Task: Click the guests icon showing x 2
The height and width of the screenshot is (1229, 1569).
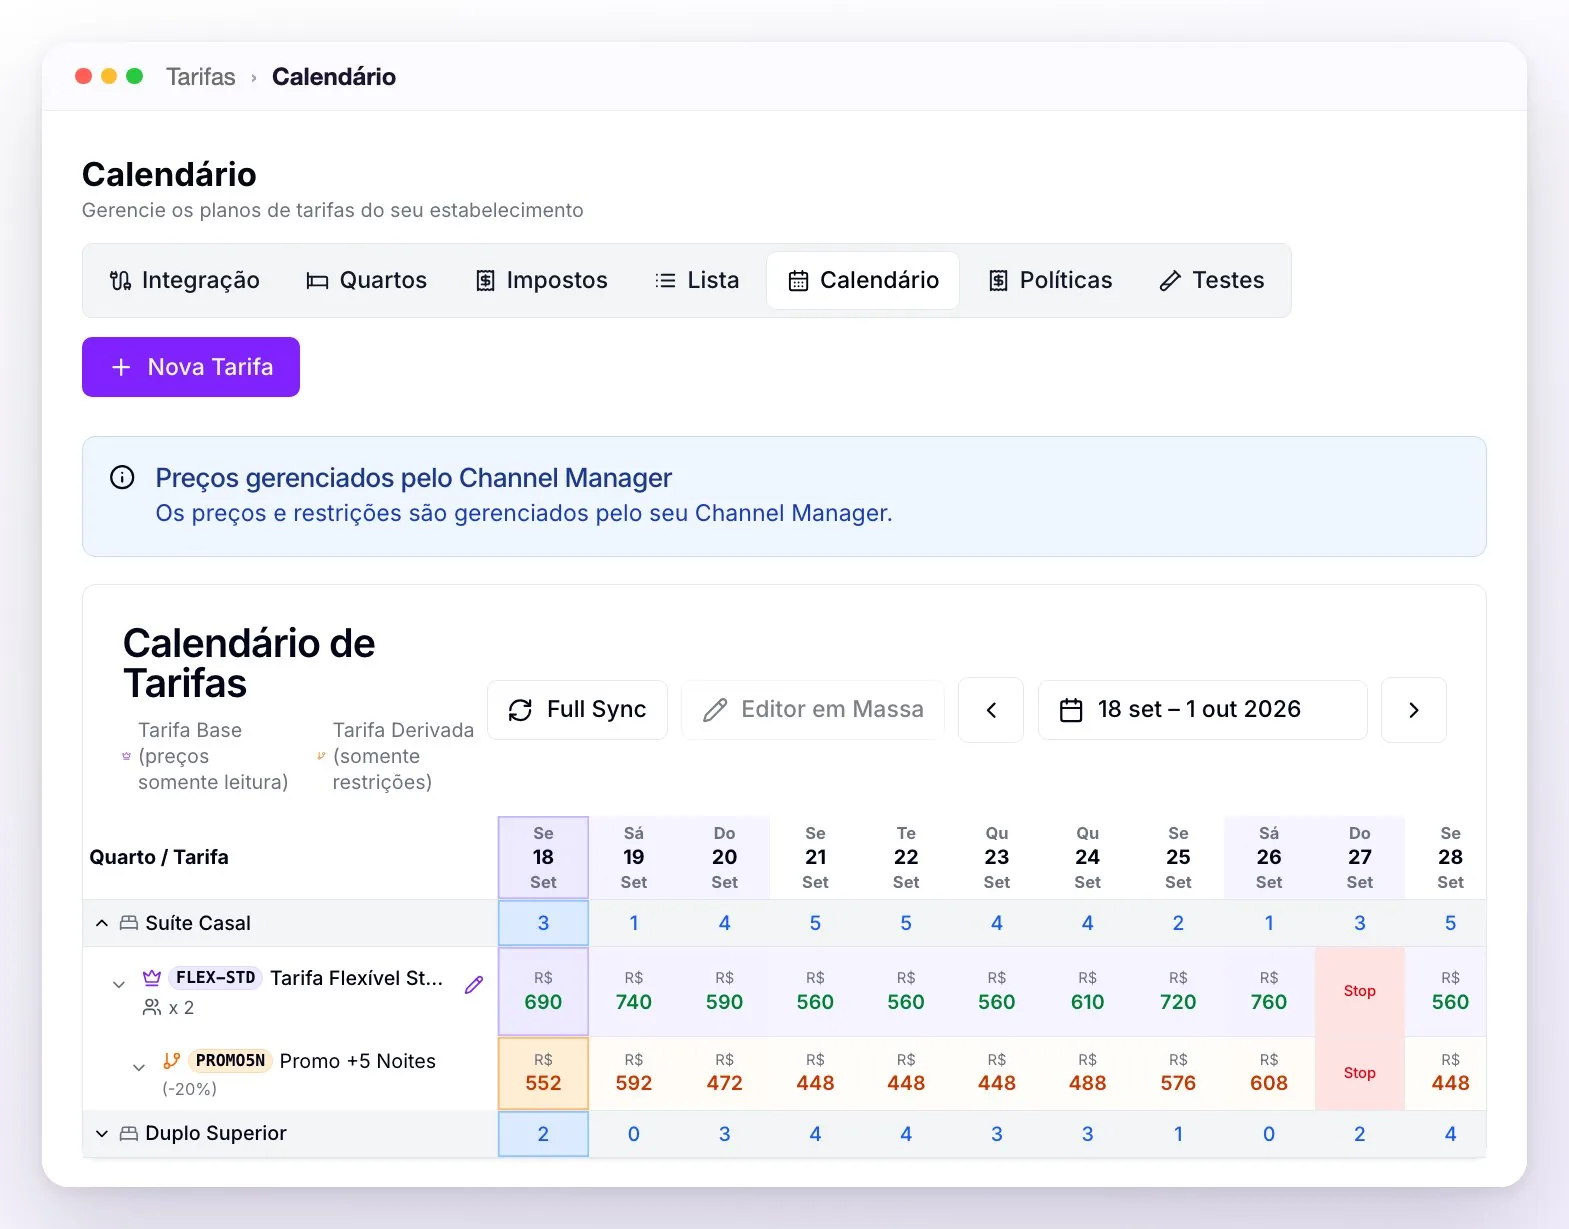Action: coord(152,1008)
